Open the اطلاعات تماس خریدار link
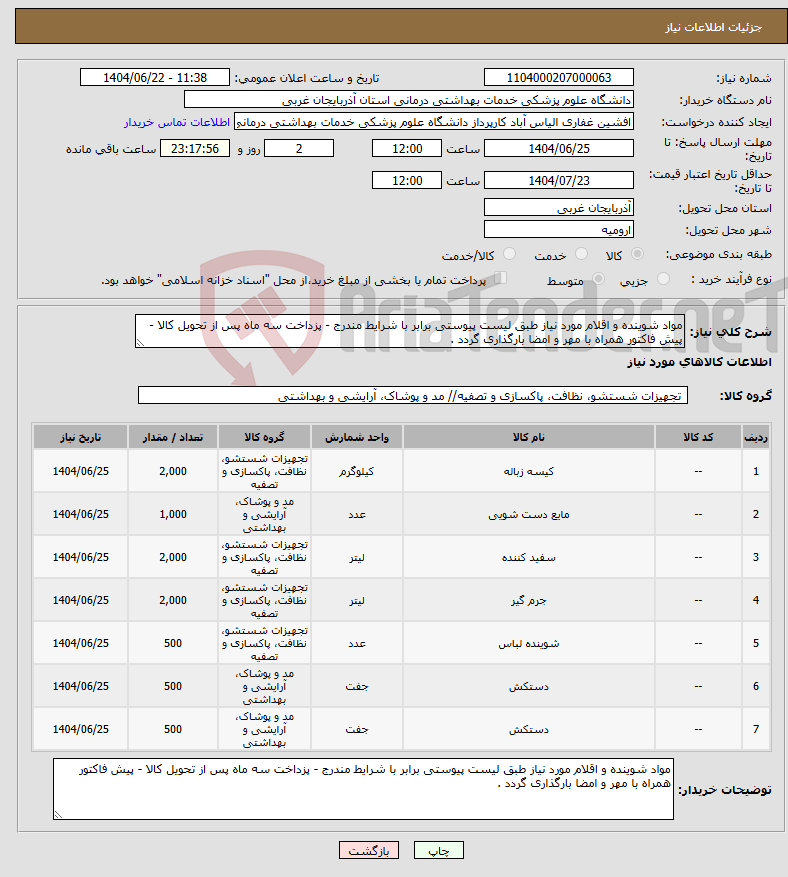 [x=177, y=122]
